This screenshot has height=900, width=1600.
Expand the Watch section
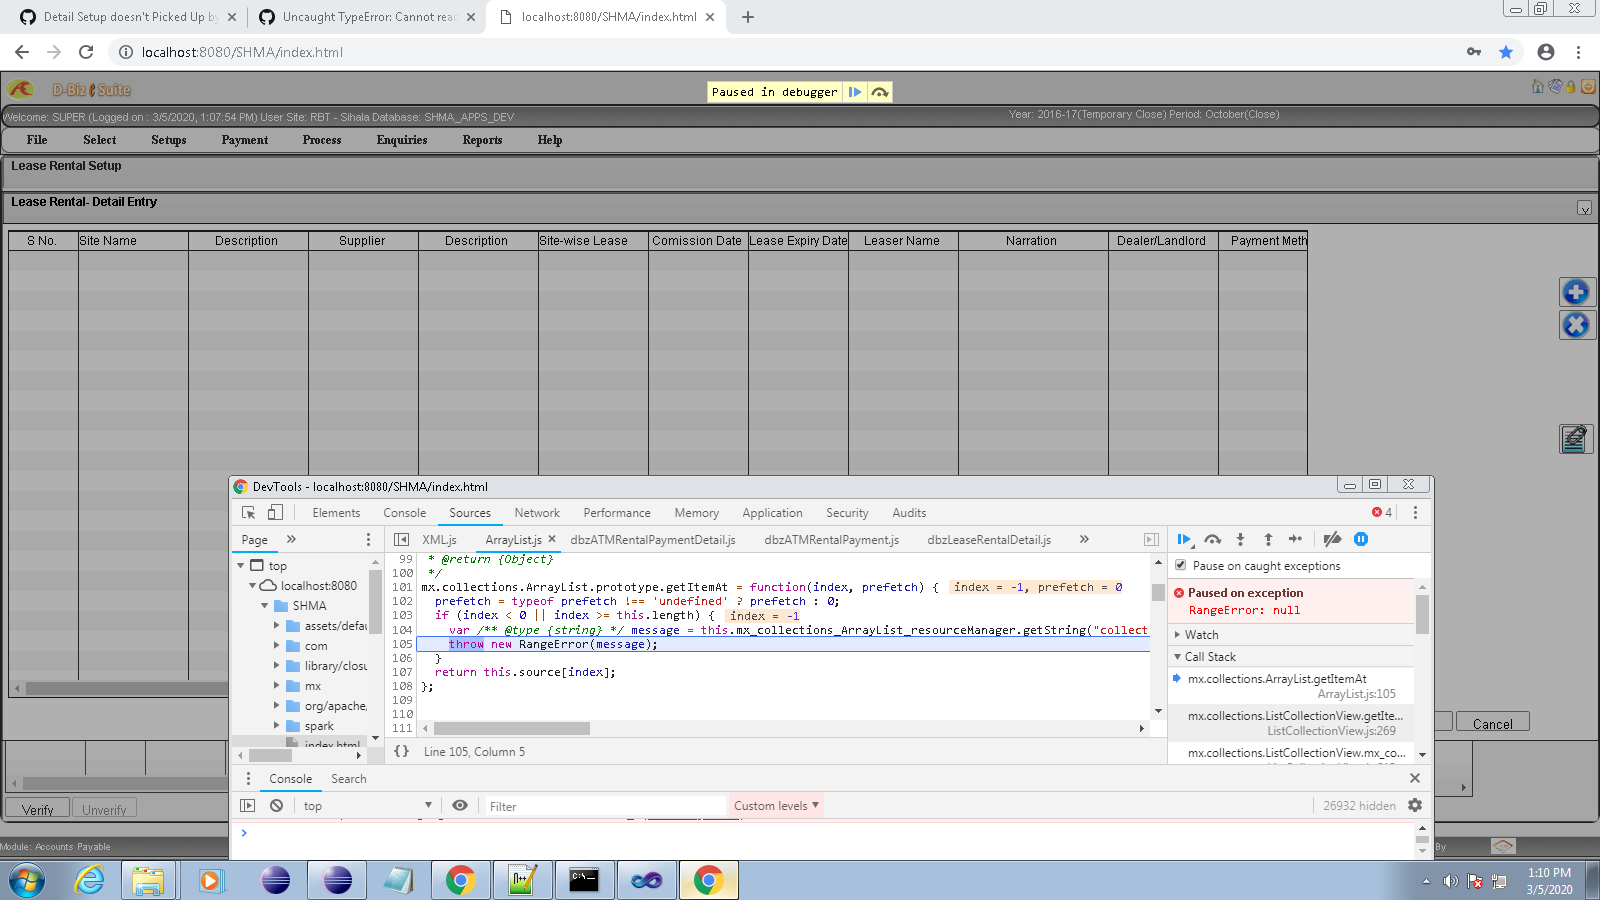point(1177,634)
